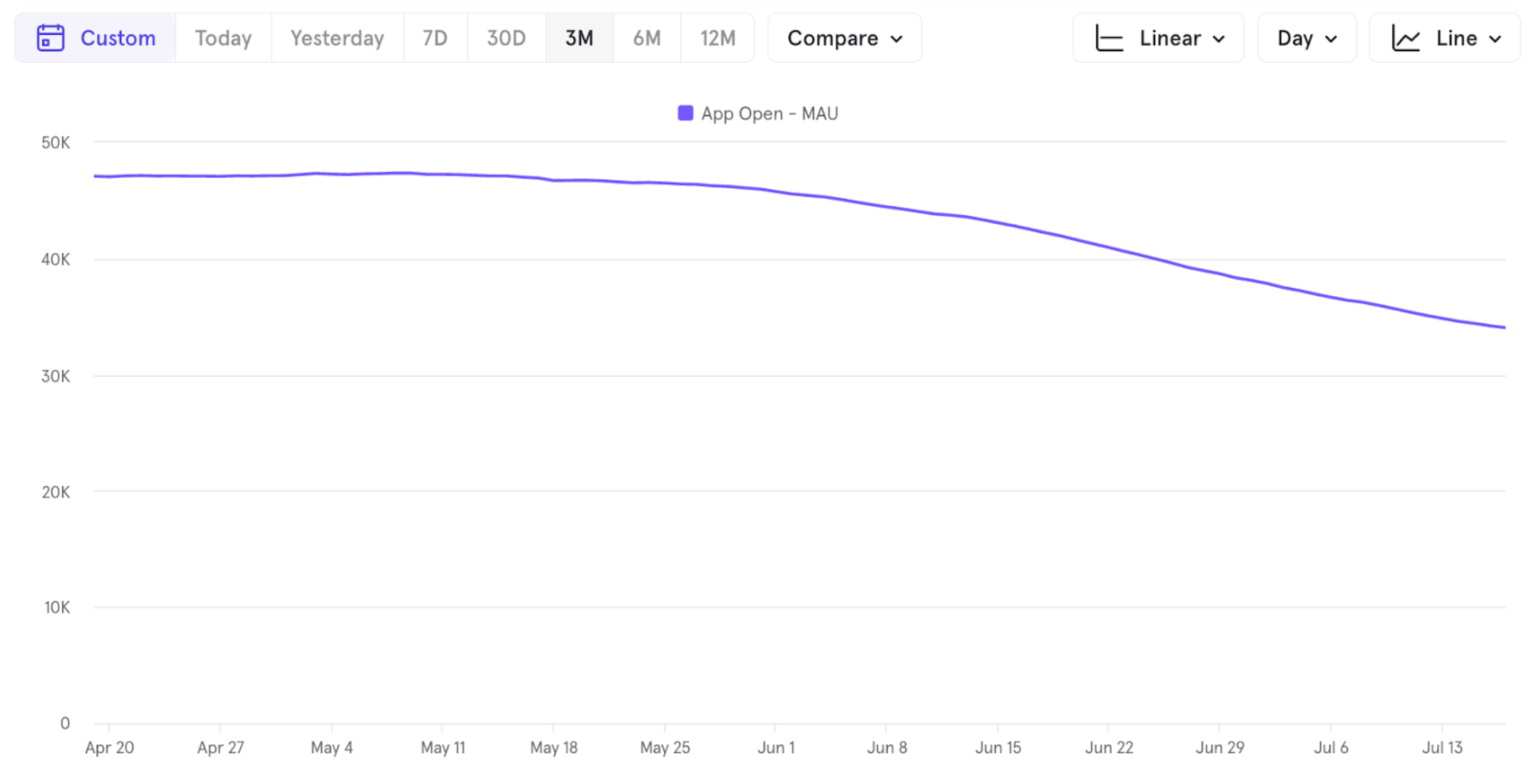This screenshot has height=773, width=1536.
Task: Select the 6M time range button
Action: tap(648, 37)
